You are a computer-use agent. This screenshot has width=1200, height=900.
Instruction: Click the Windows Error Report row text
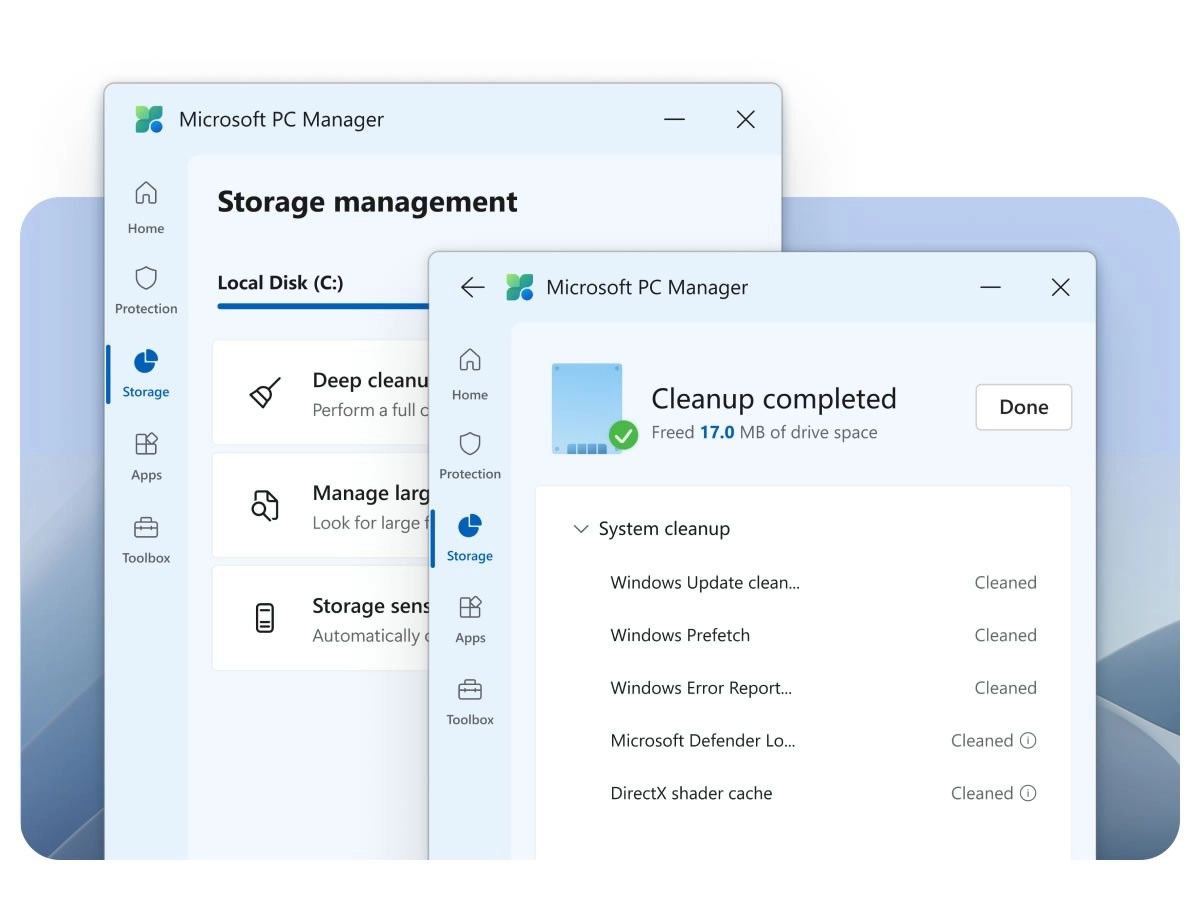pyautogui.click(x=701, y=688)
